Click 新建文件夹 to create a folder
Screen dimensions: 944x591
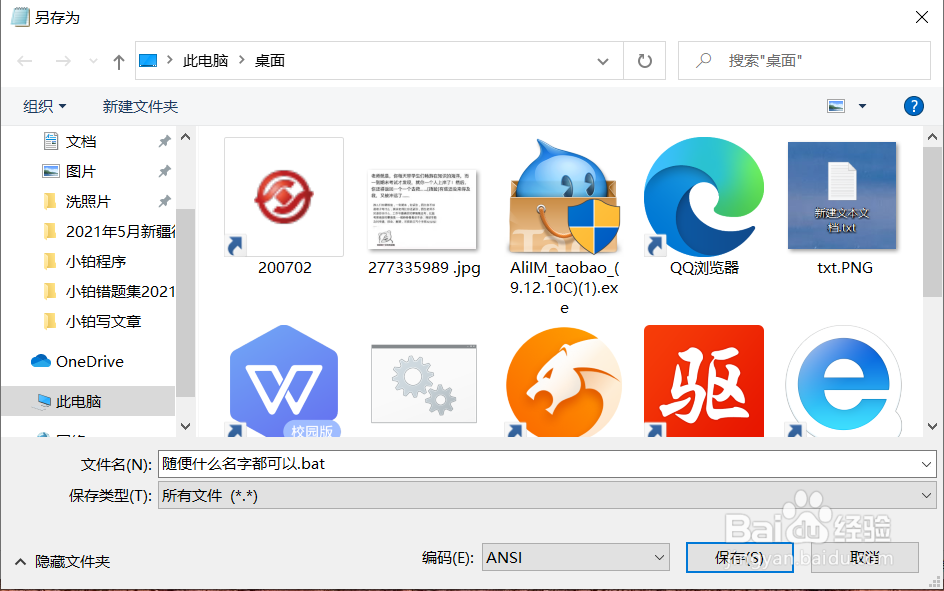(140, 105)
